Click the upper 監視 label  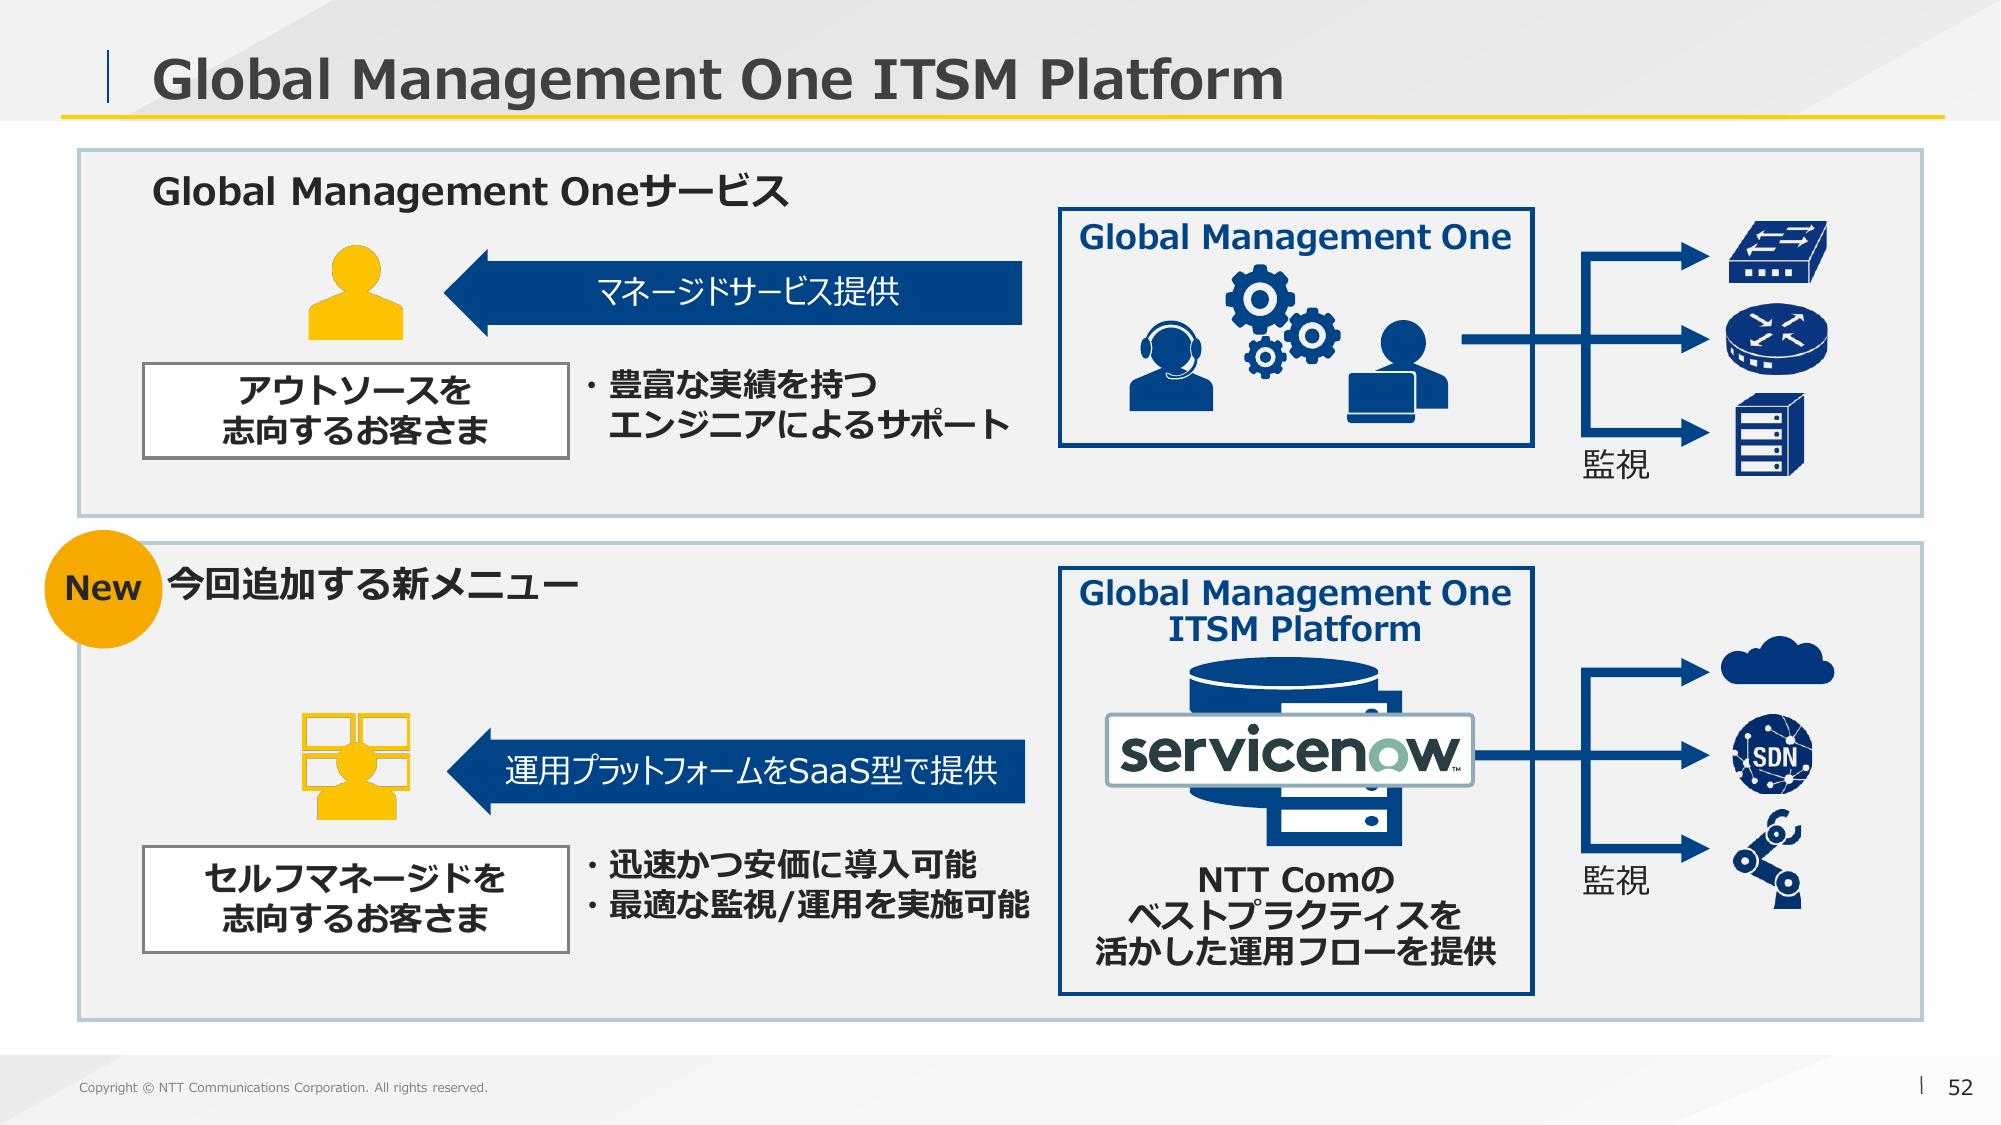tap(1616, 464)
